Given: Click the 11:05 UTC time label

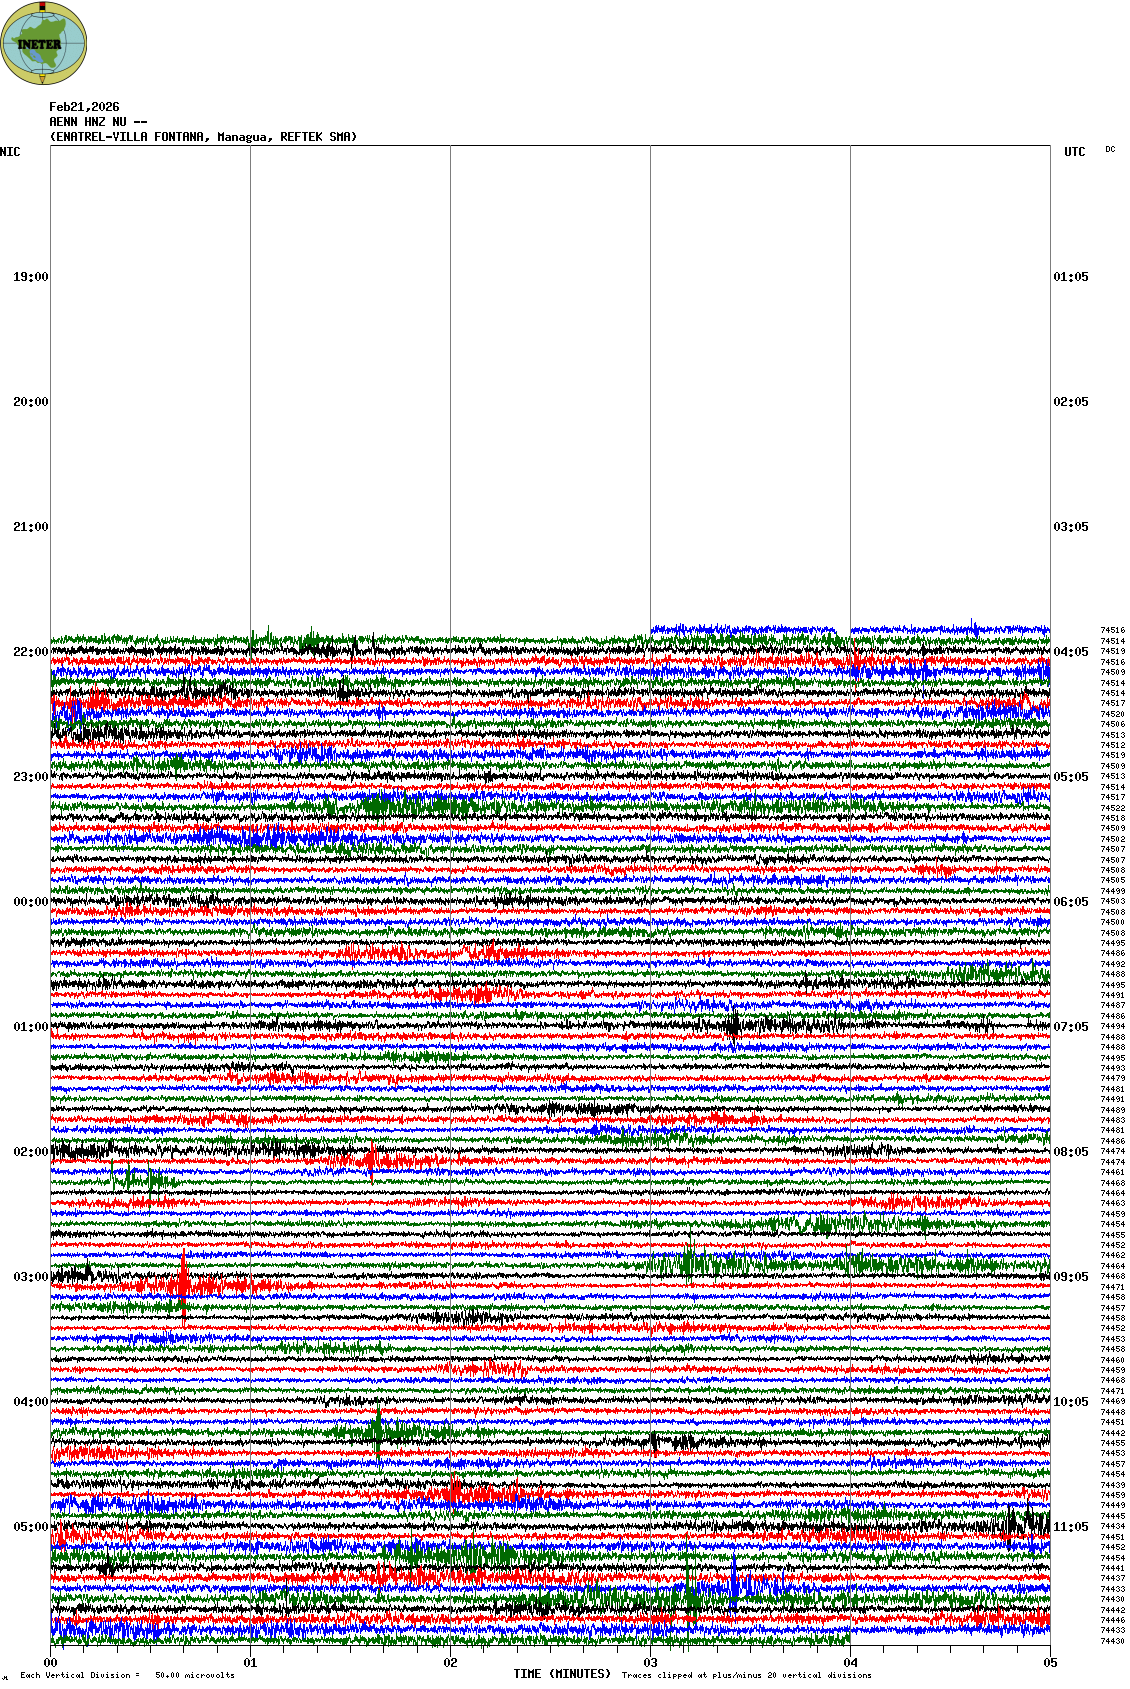Looking at the screenshot, I should (x=1071, y=1527).
